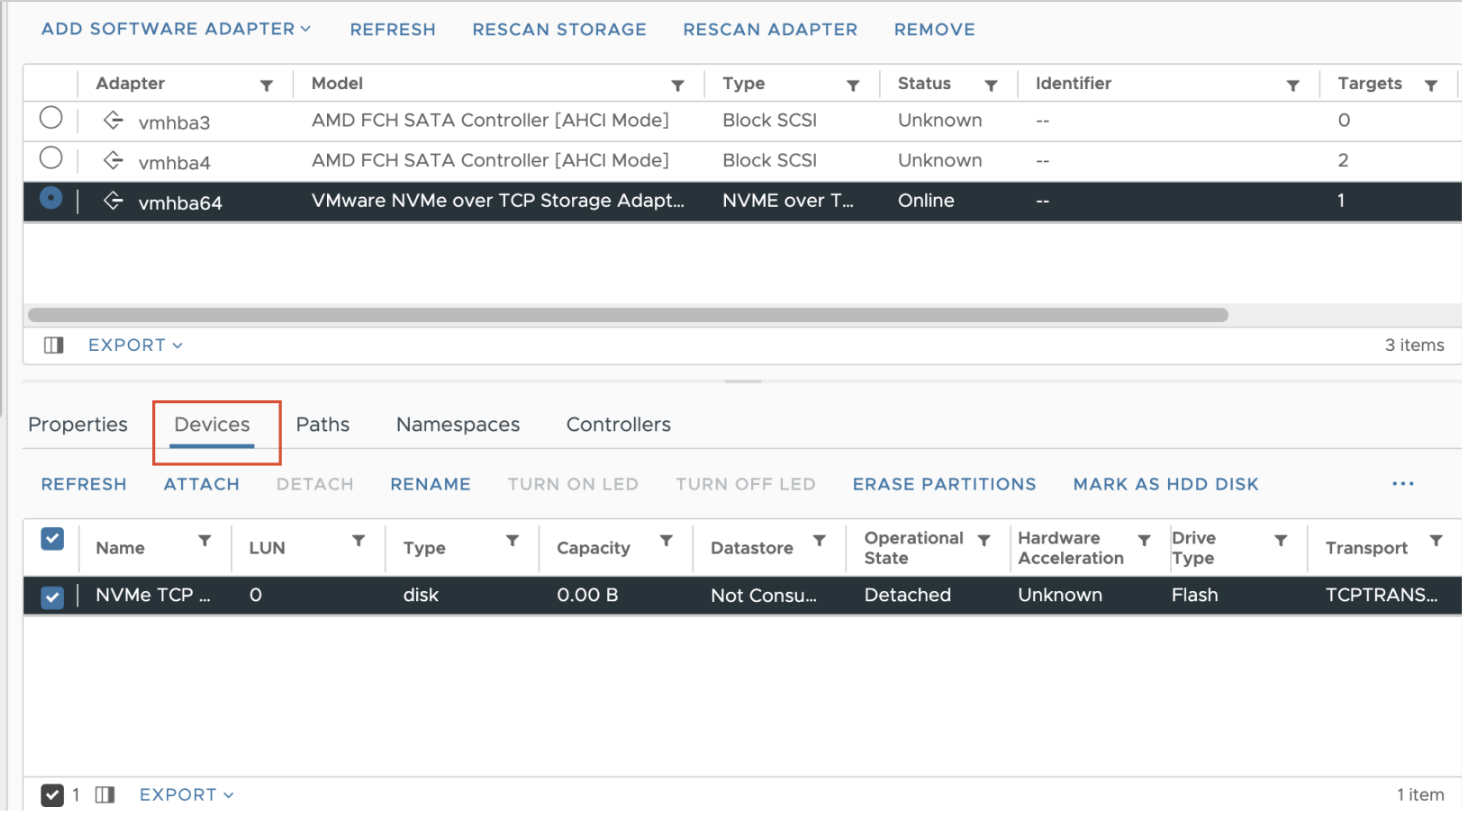The image size is (1462, 818).
Task: Uncheck the NVMe TCP device row checkbox
Action: point(53,597)
